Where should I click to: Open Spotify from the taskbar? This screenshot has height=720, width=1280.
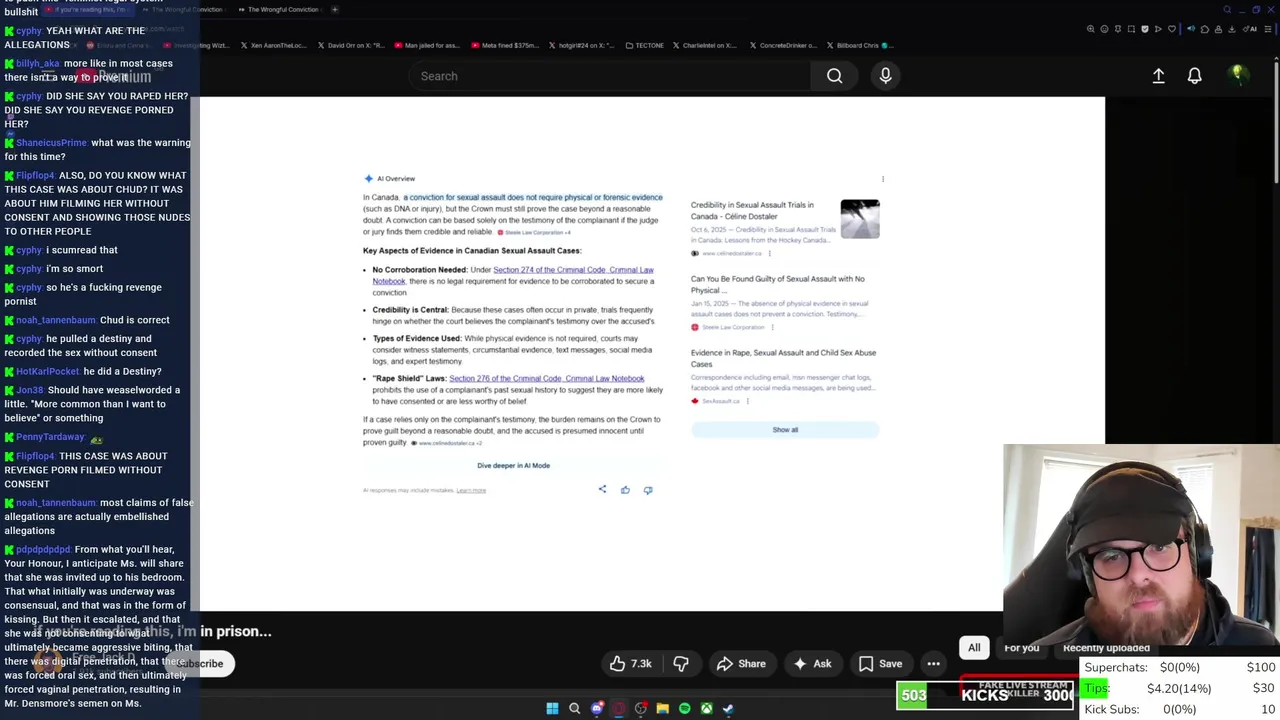pyautogui.click(x=684, y=708)
